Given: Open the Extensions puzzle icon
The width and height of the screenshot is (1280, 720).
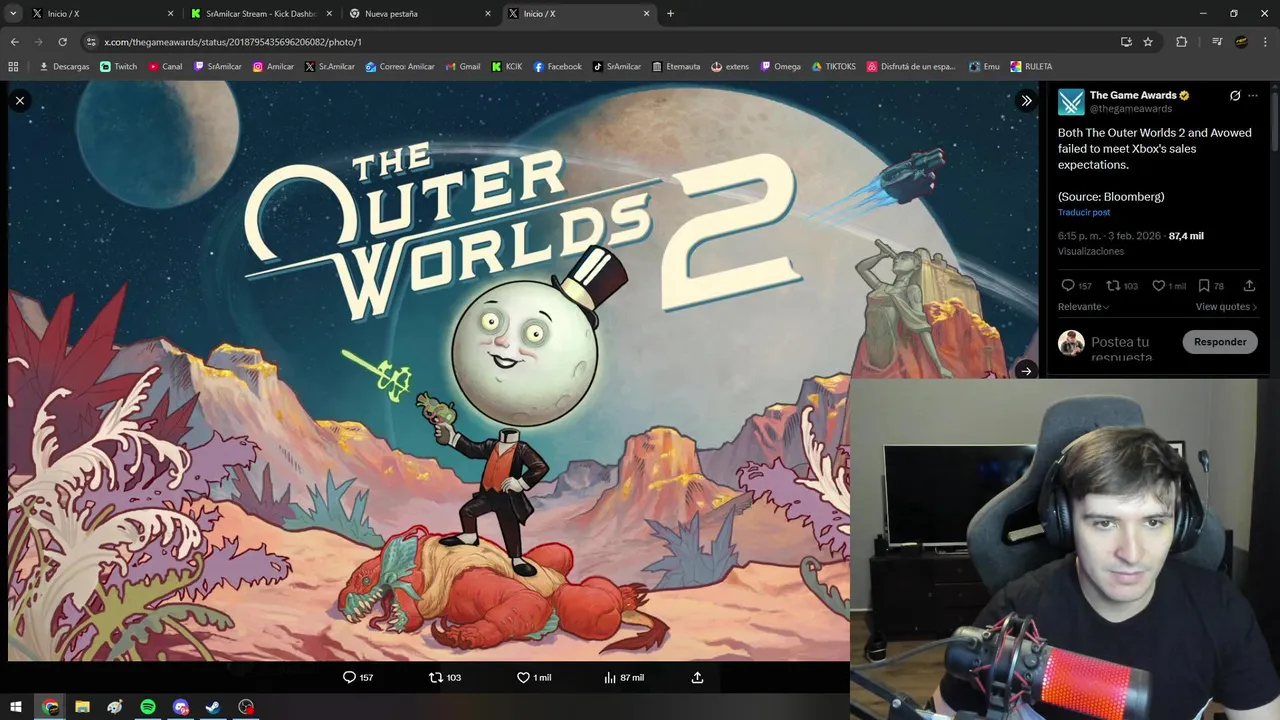Looking at the screenshot, I should 1182,42.
